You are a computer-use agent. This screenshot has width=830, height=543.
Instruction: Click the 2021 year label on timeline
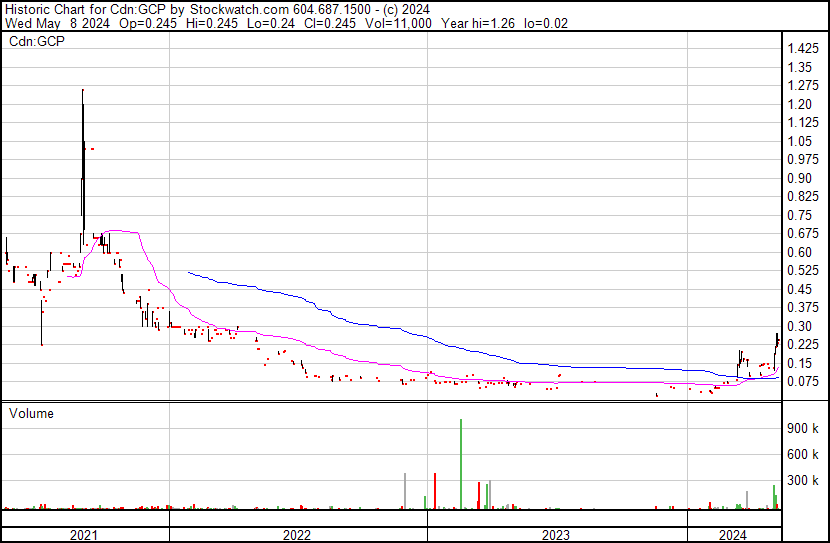[84, 535]
